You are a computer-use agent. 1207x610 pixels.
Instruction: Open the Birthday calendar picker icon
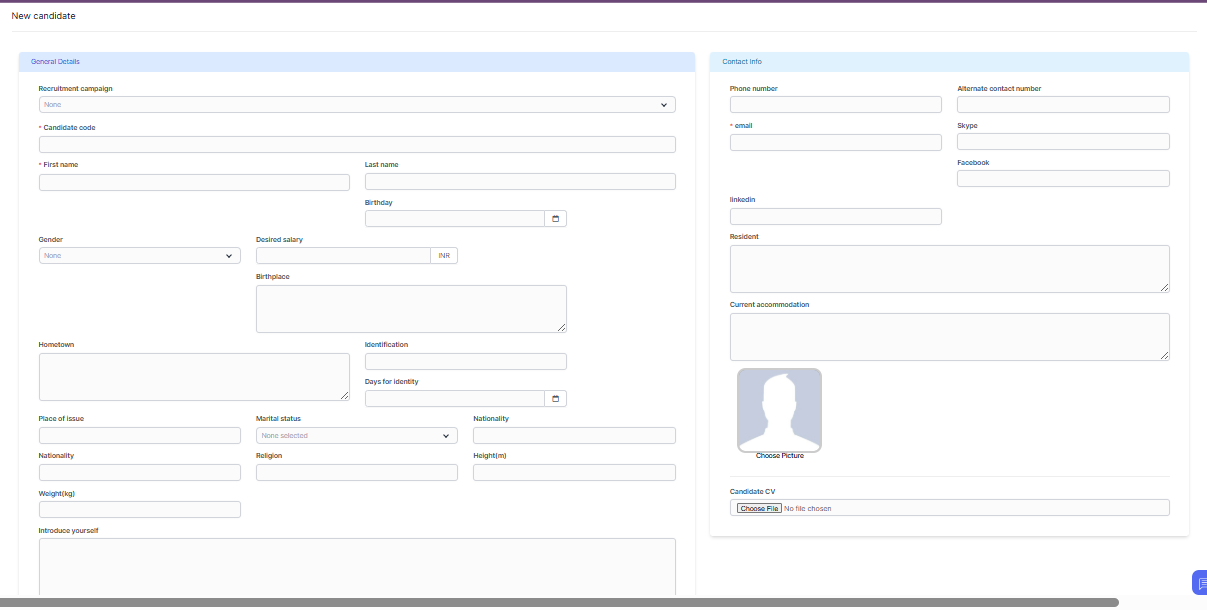tap(555, 219)
